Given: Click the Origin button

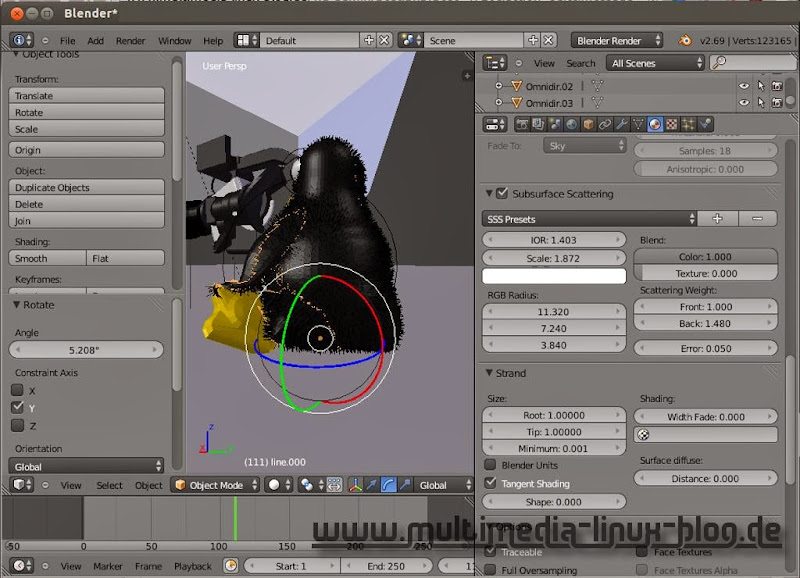Looking at the screenshot, I should 86,150.
